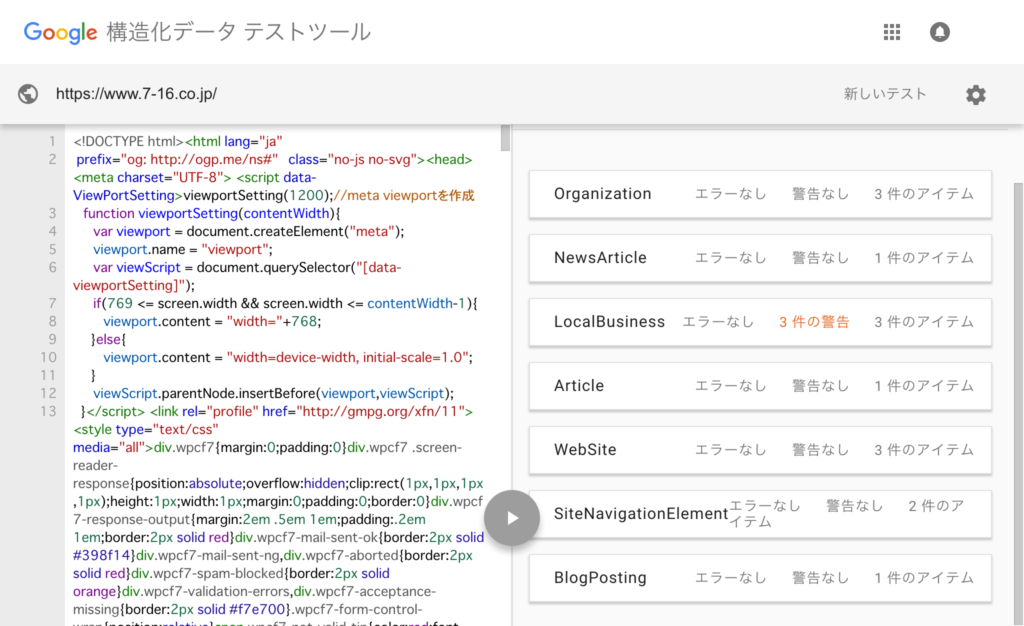
Task: Click the results panel scrollbar
Action: click(1018, 400)
